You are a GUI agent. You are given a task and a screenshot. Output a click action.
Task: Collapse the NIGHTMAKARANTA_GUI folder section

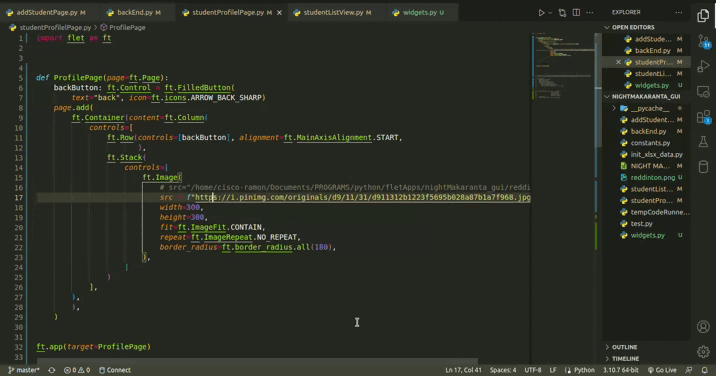coord(646,96)
